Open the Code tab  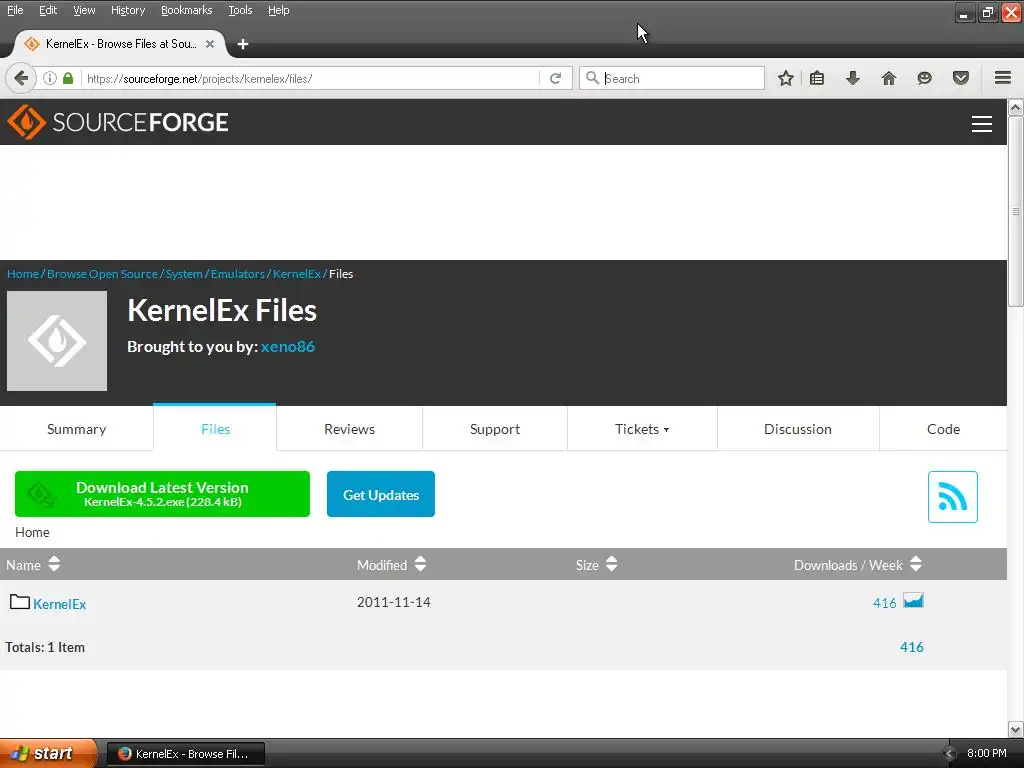point(943,429)
